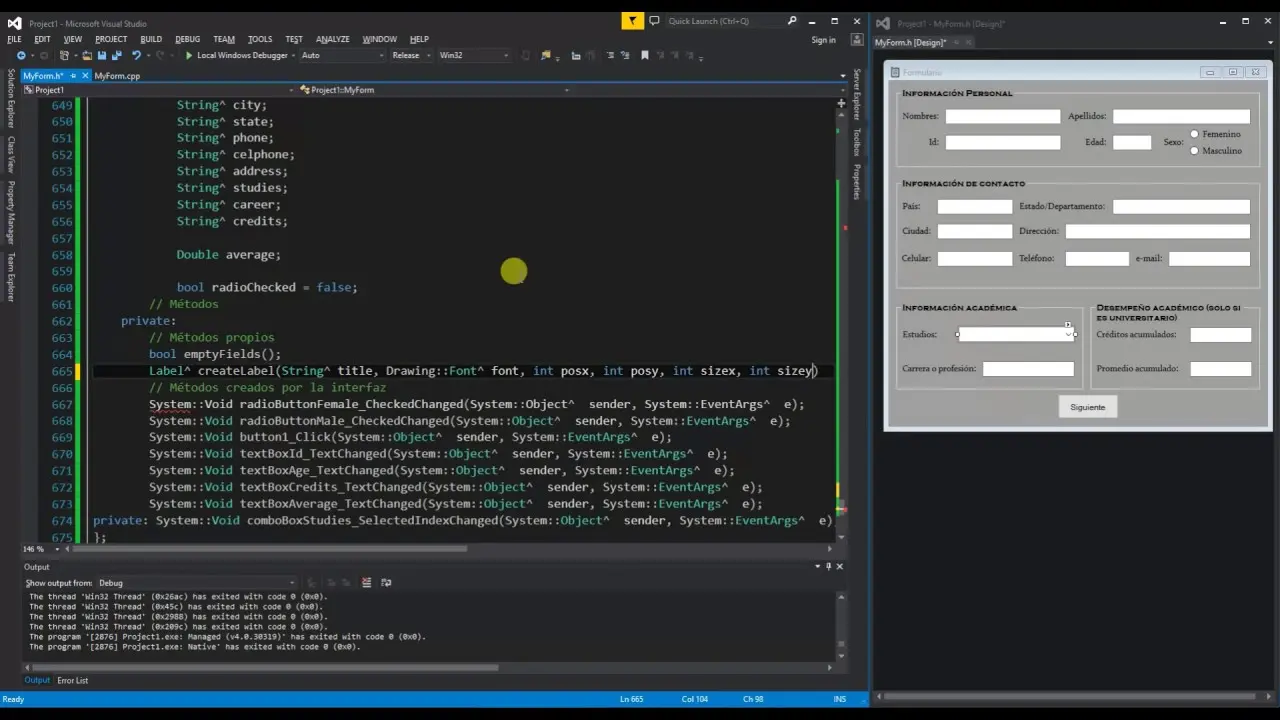Viewport: 1280px width, 720px height.
Task: Click the Siguiente button on the form
Action: click(x=1087, y=407)
